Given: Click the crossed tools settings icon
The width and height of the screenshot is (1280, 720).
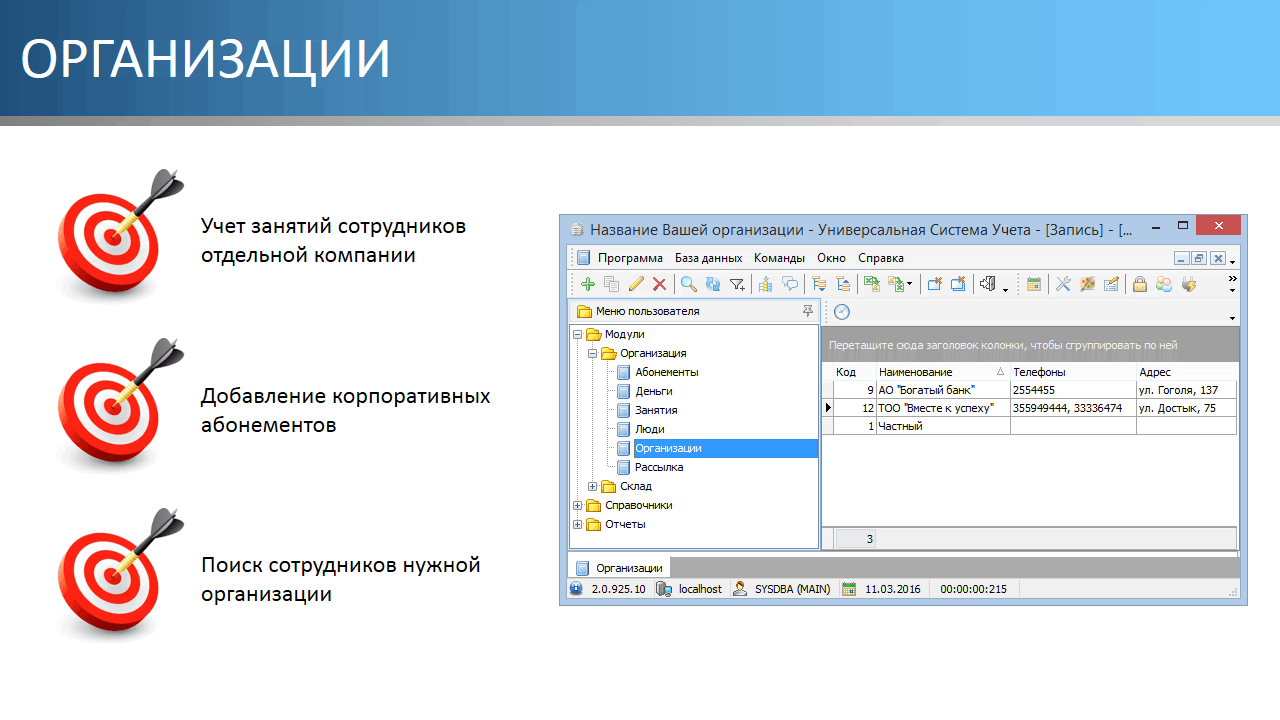Looking at the screenshot, I should click(1063, 284).
